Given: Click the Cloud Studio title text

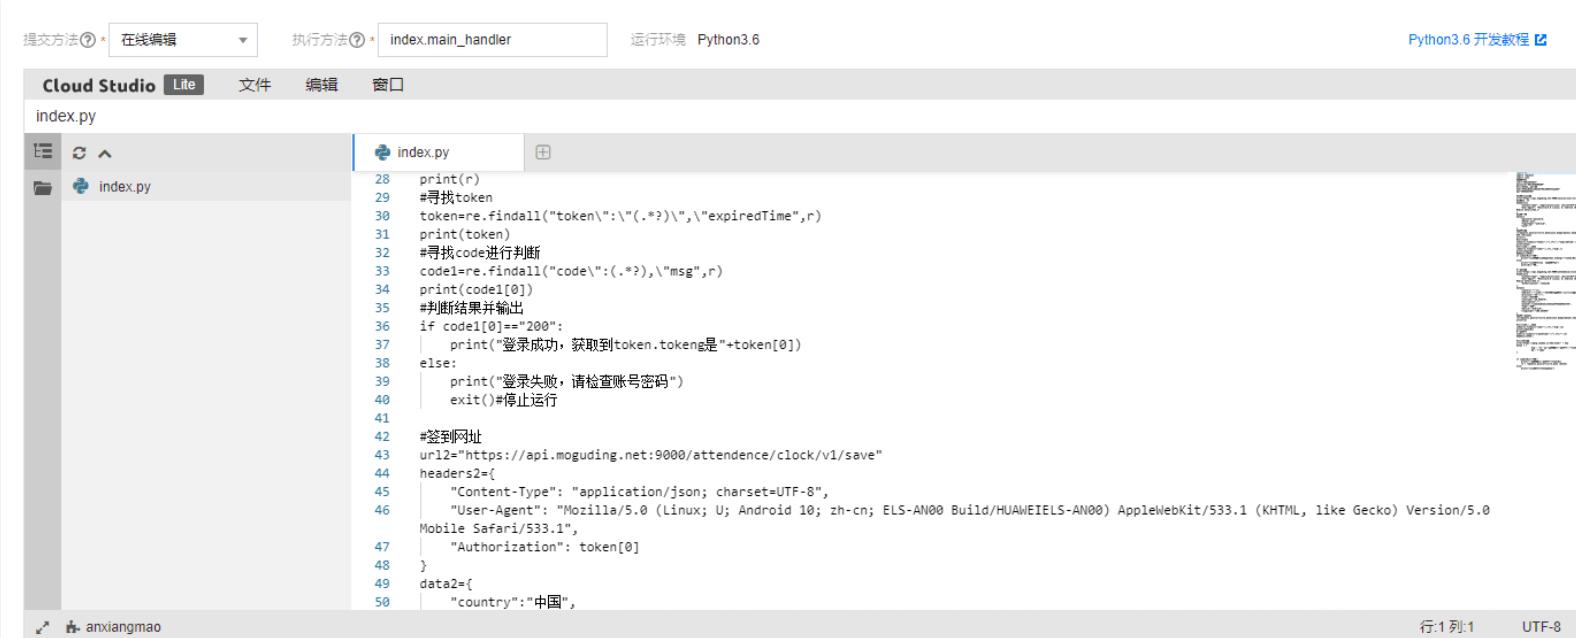Looking at the screenshot, I should coord(98,85).
